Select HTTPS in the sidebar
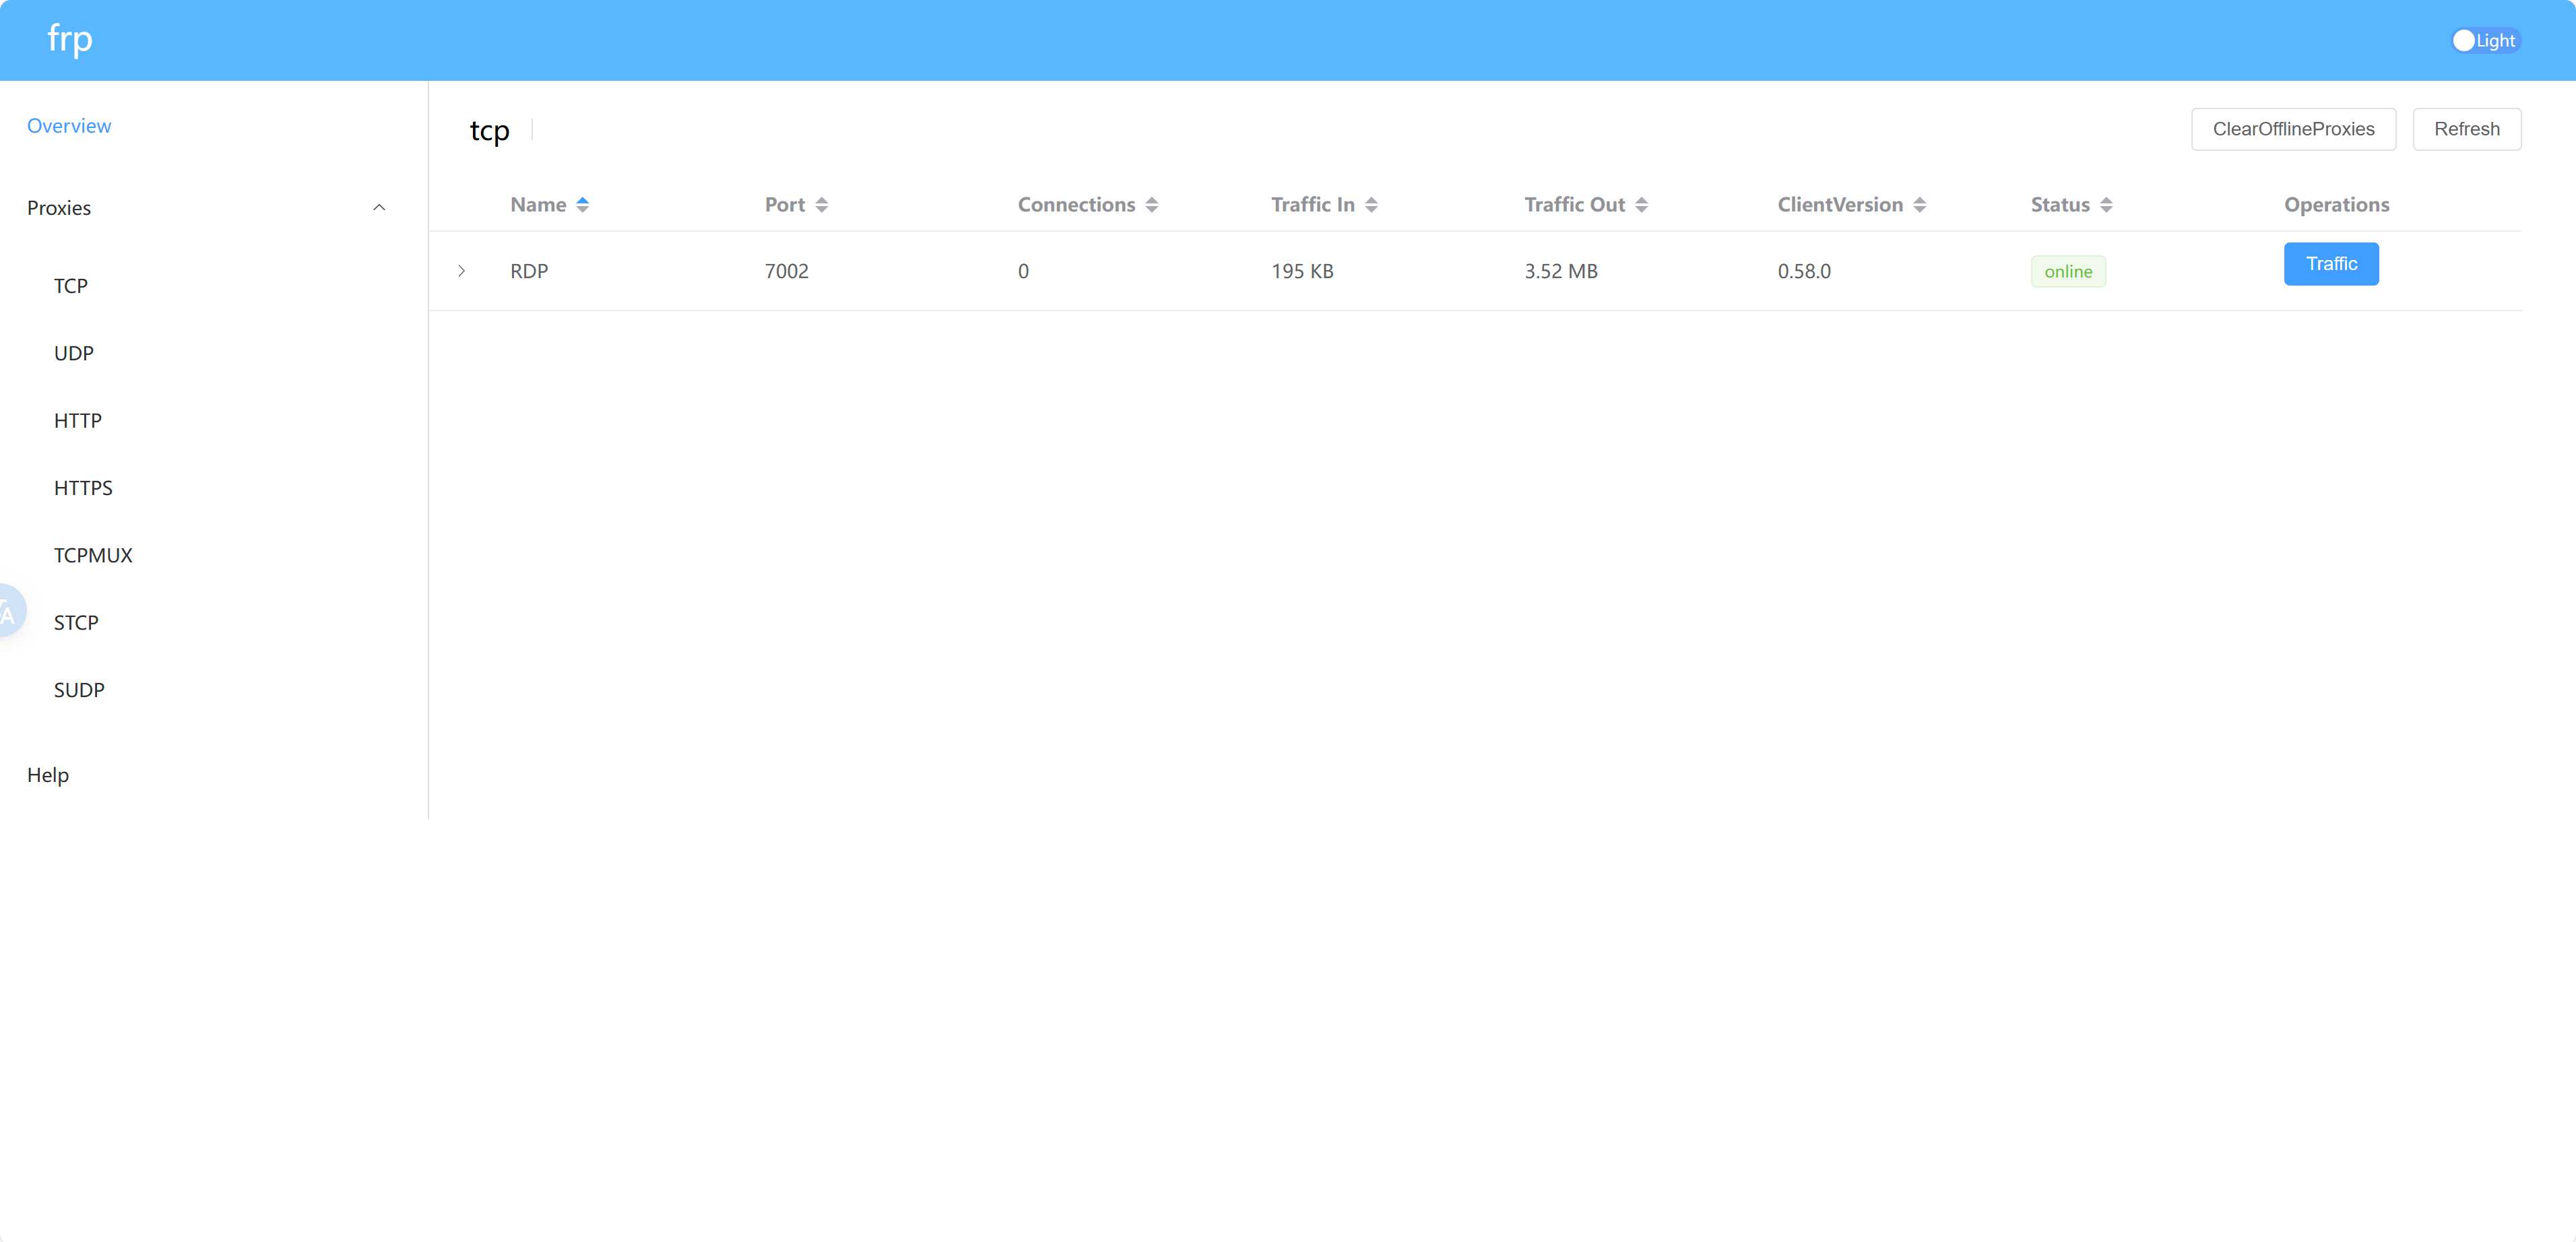 [x=83, y=488]
